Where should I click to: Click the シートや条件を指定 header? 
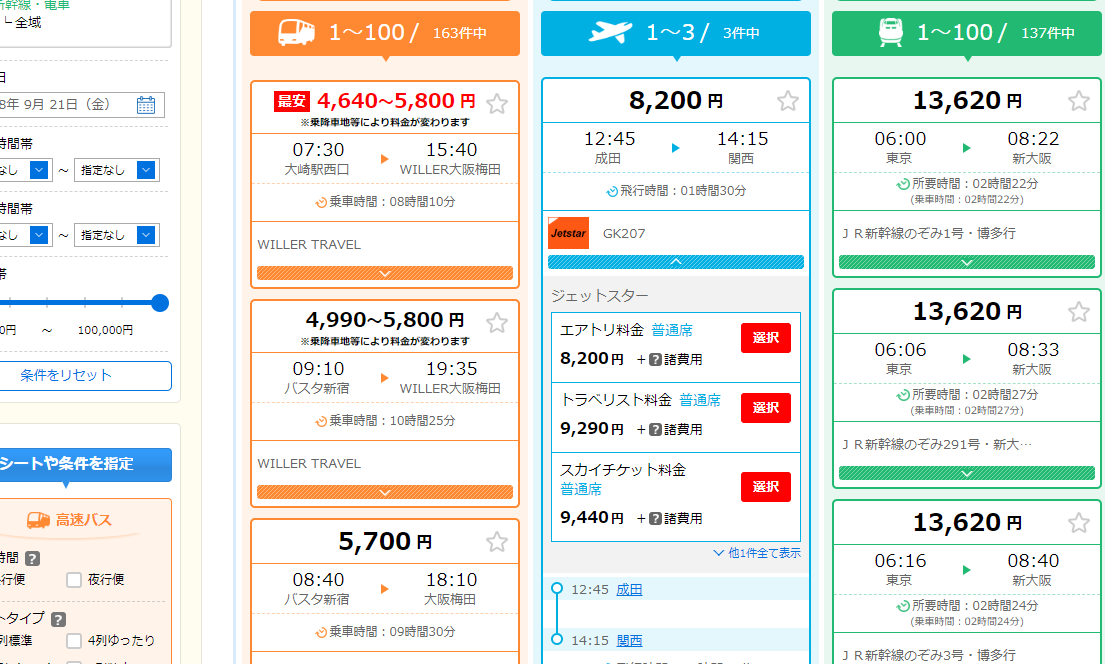pos(85,464)
